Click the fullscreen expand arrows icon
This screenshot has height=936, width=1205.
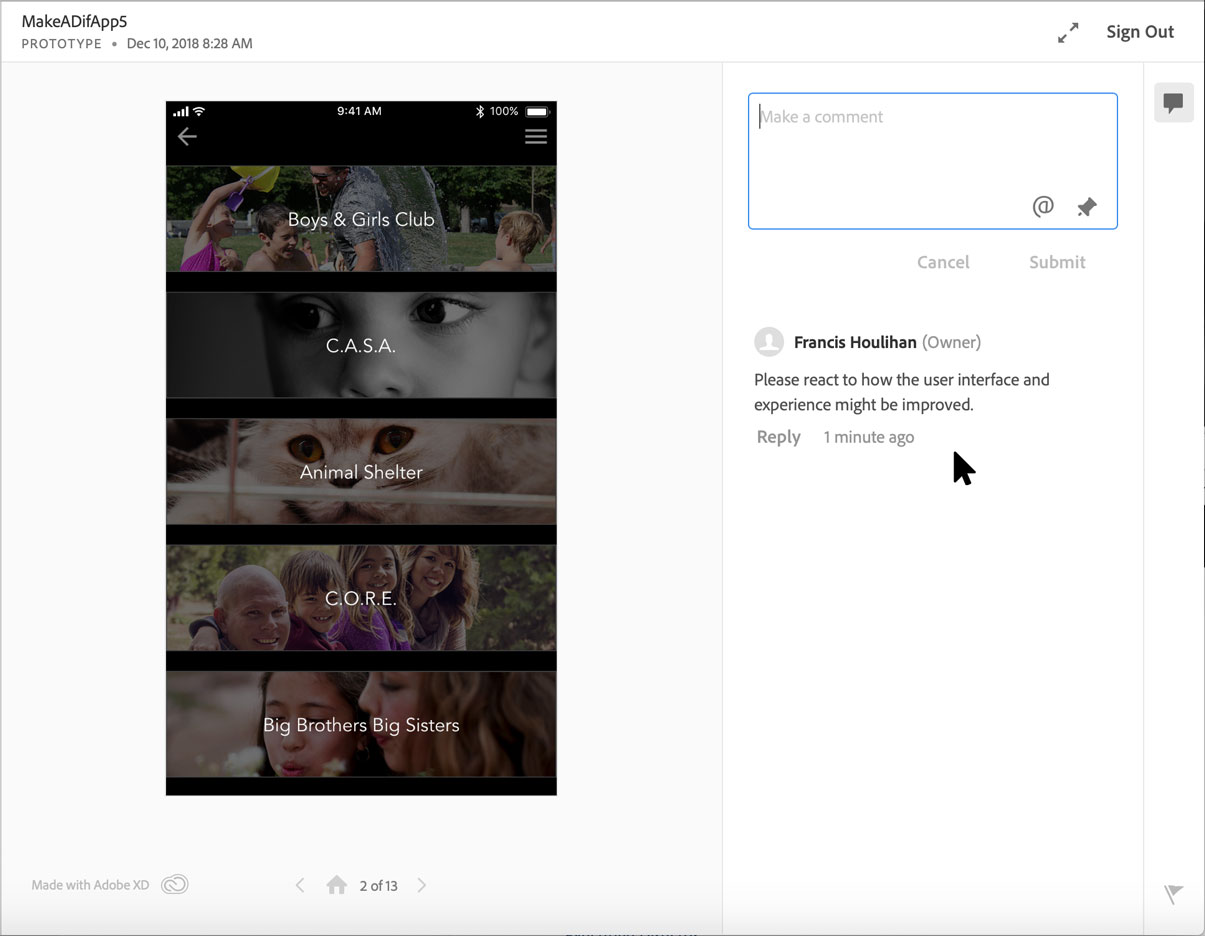point(1068,33)
